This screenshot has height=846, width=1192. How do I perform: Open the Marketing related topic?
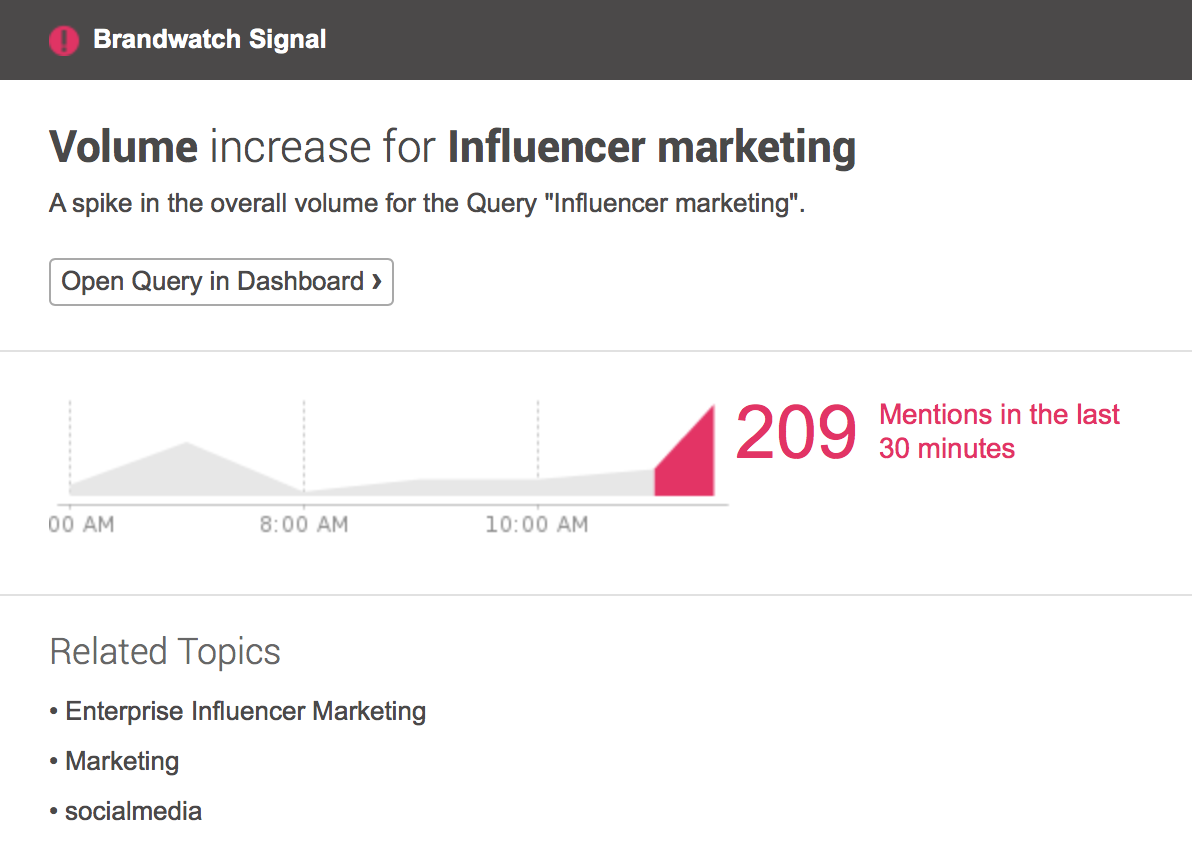point(122,761)
